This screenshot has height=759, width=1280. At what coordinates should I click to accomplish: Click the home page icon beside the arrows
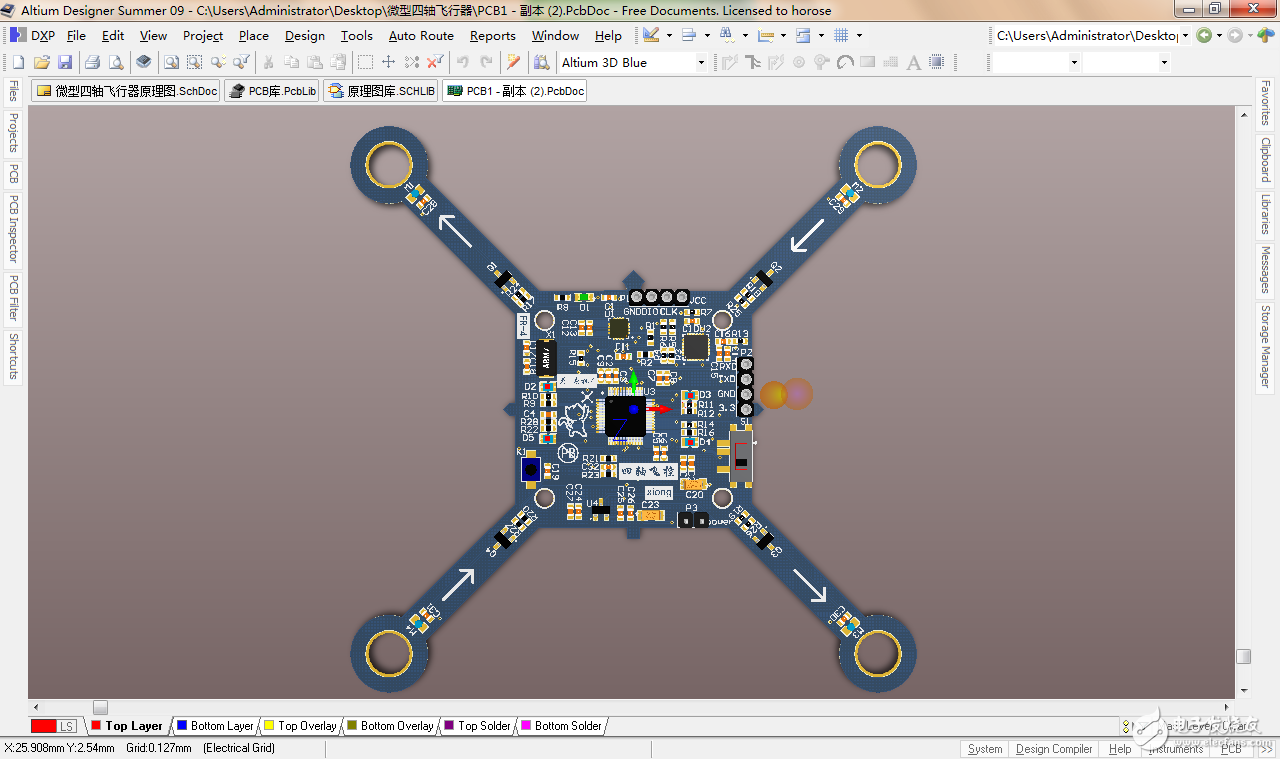point(1266,35)
